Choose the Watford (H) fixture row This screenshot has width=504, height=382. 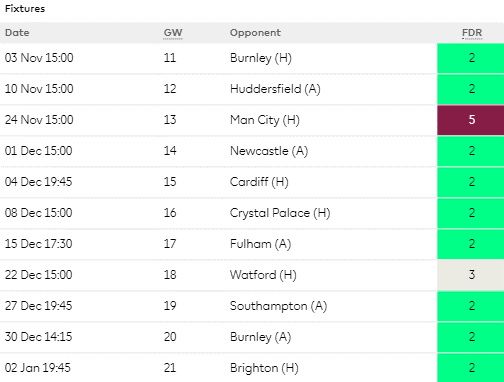tap(252, 275)
